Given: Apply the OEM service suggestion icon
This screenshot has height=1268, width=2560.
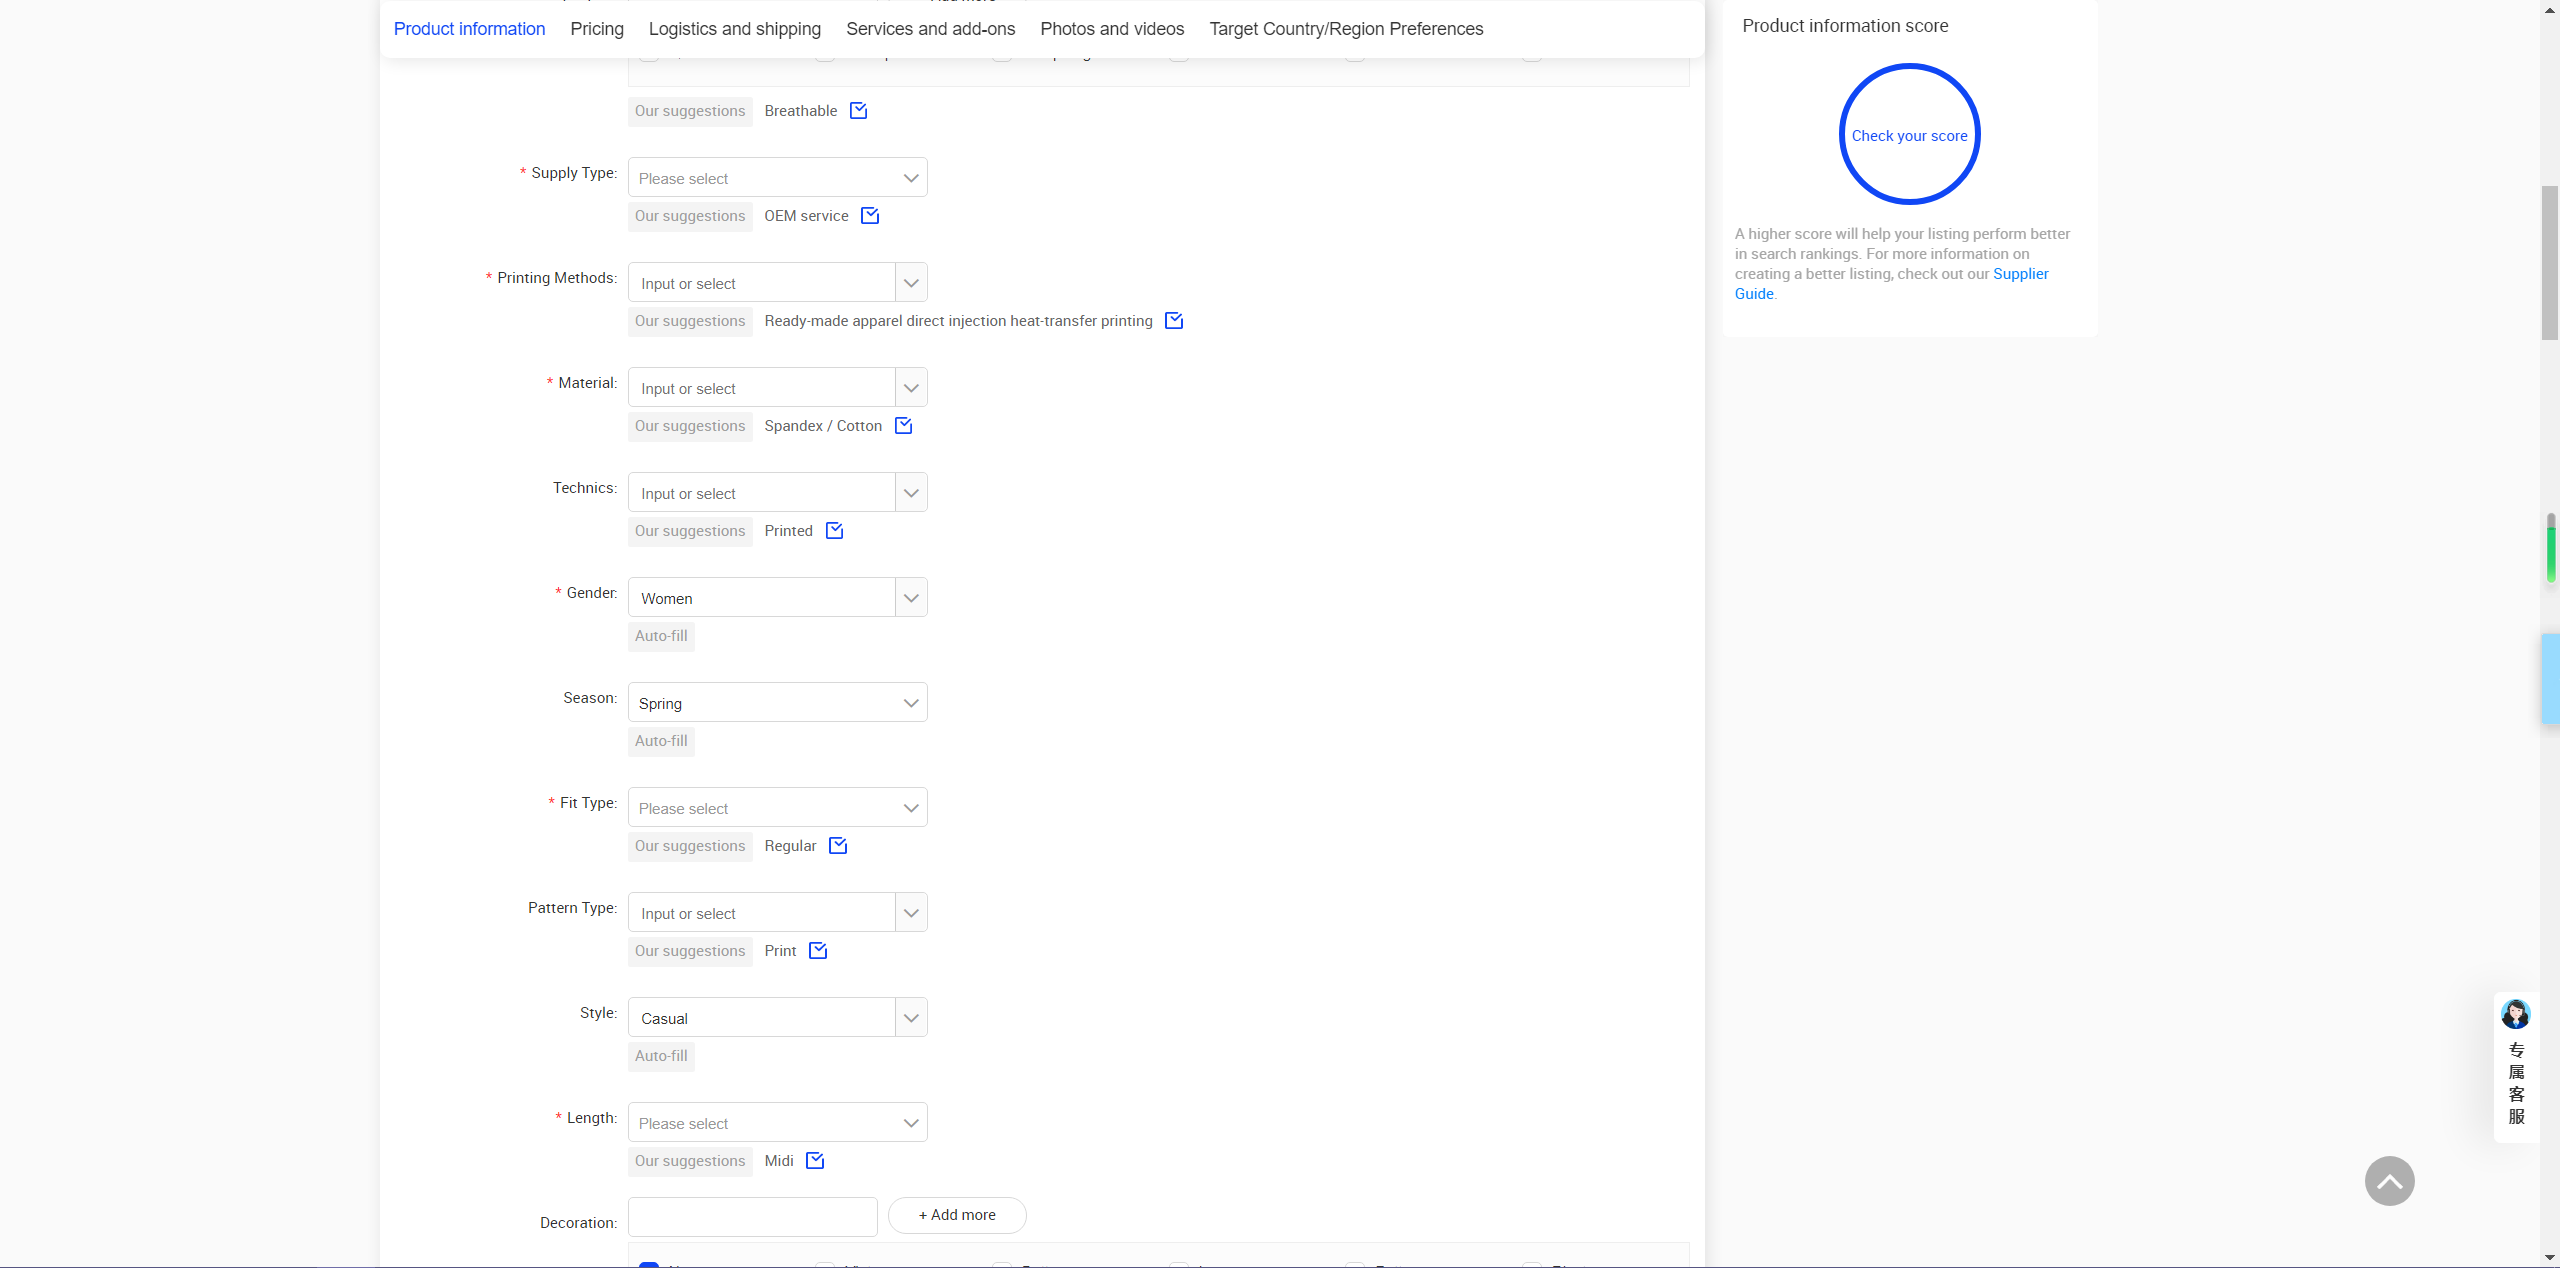Looking at the screenshot, I should [869, 216].
